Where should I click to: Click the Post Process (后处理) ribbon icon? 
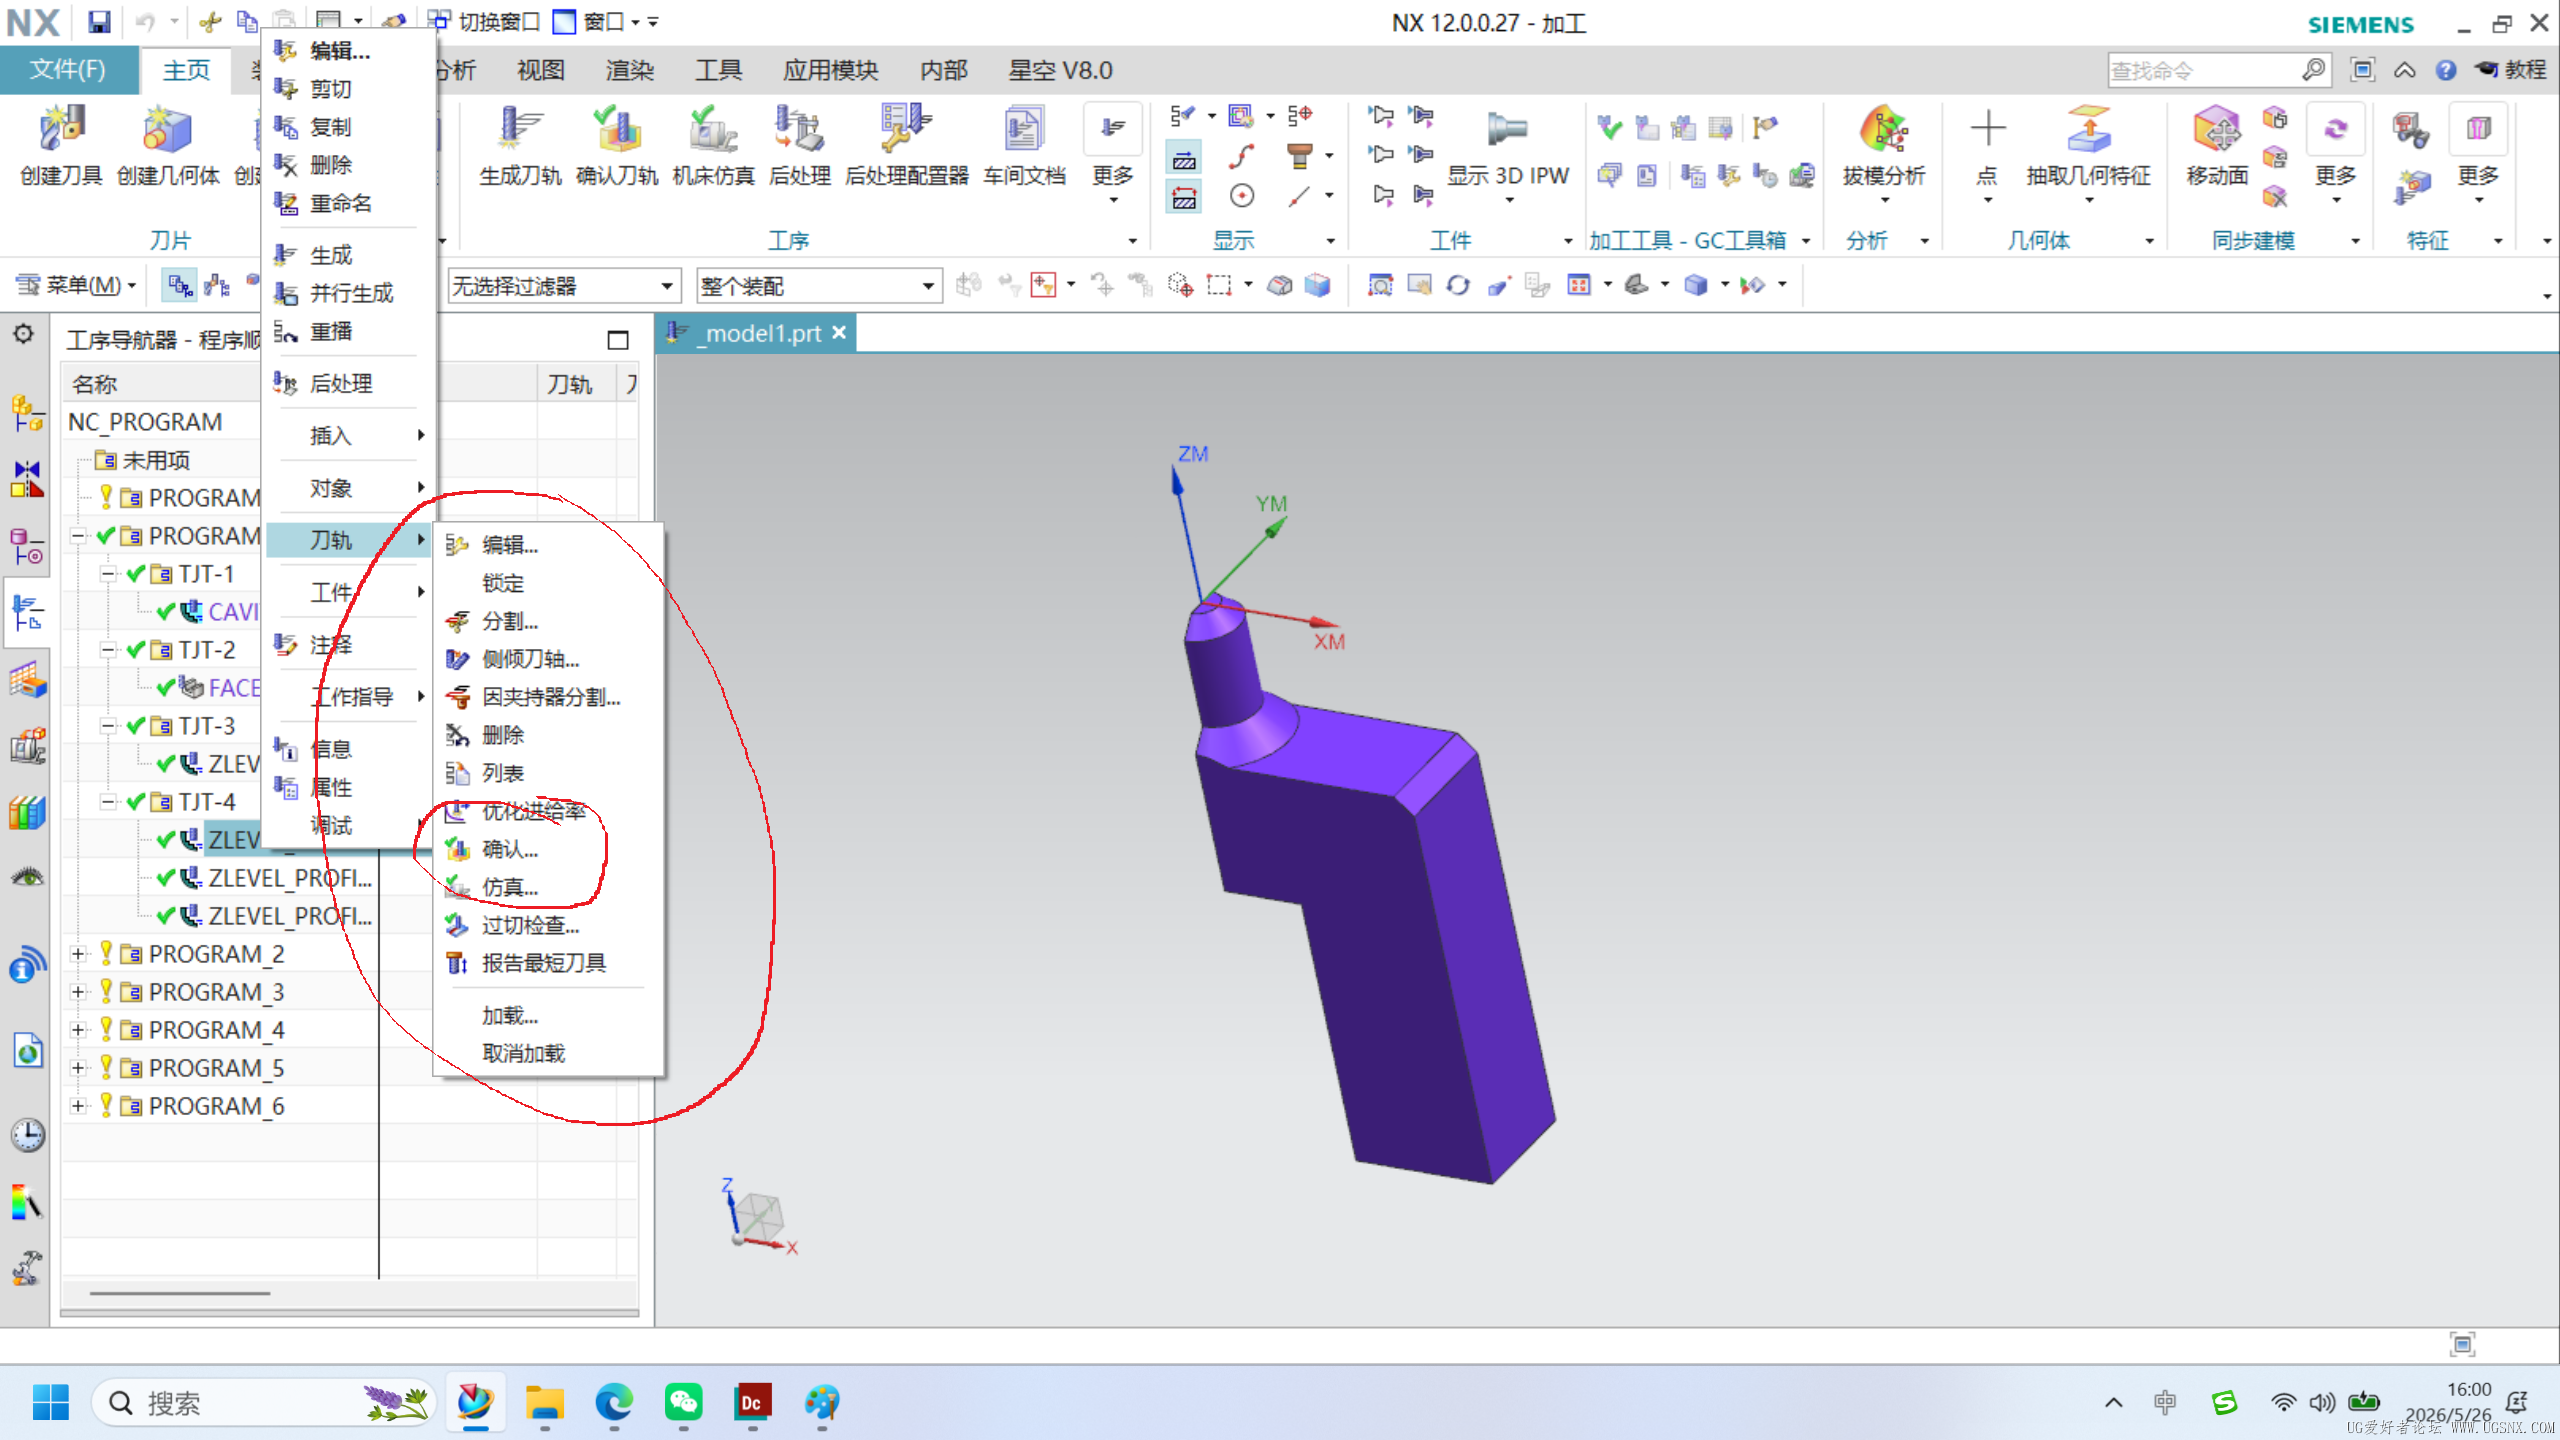(799, 130)
